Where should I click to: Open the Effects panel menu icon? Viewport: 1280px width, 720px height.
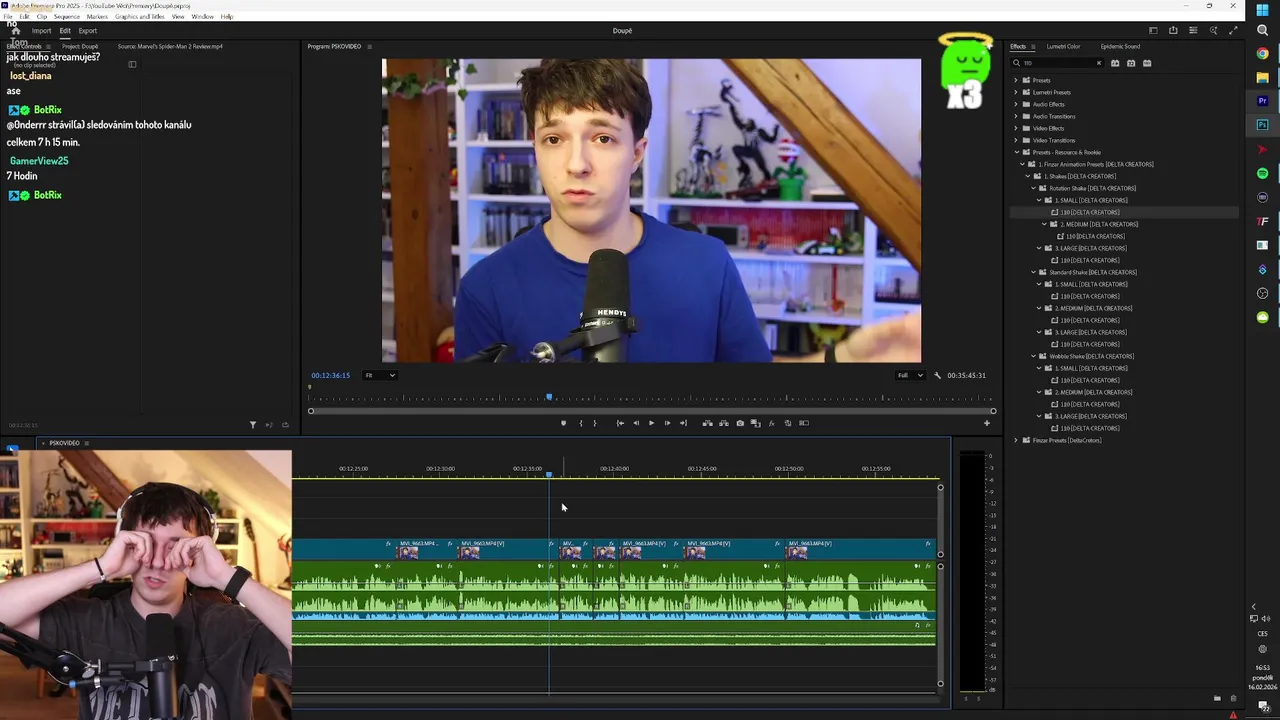pos(1033,46)
